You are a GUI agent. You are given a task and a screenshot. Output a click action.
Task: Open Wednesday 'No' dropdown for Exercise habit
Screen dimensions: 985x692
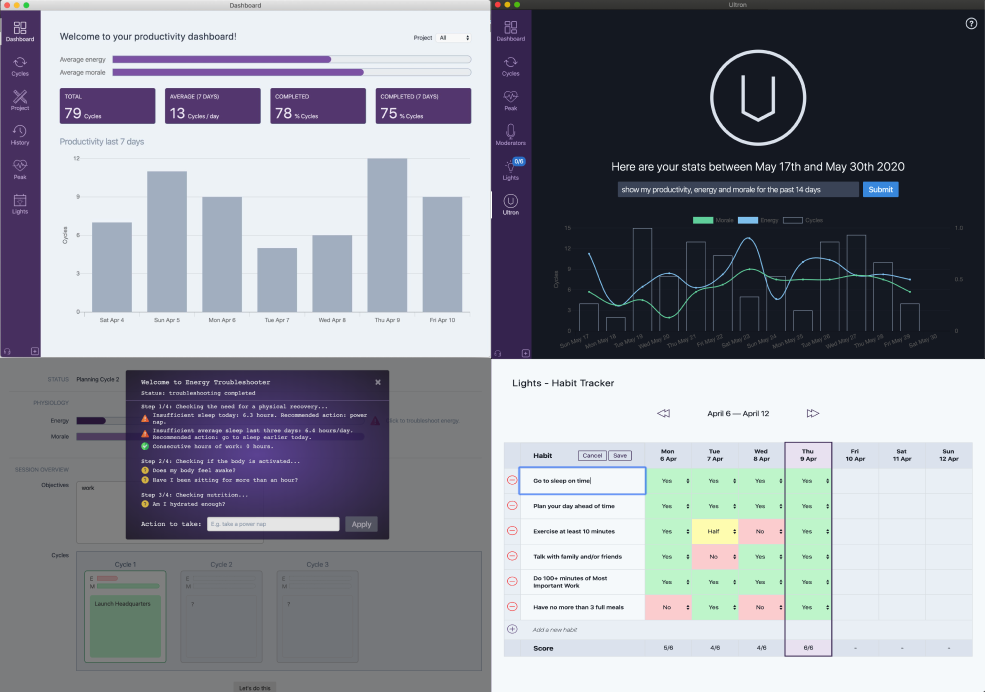761,531
